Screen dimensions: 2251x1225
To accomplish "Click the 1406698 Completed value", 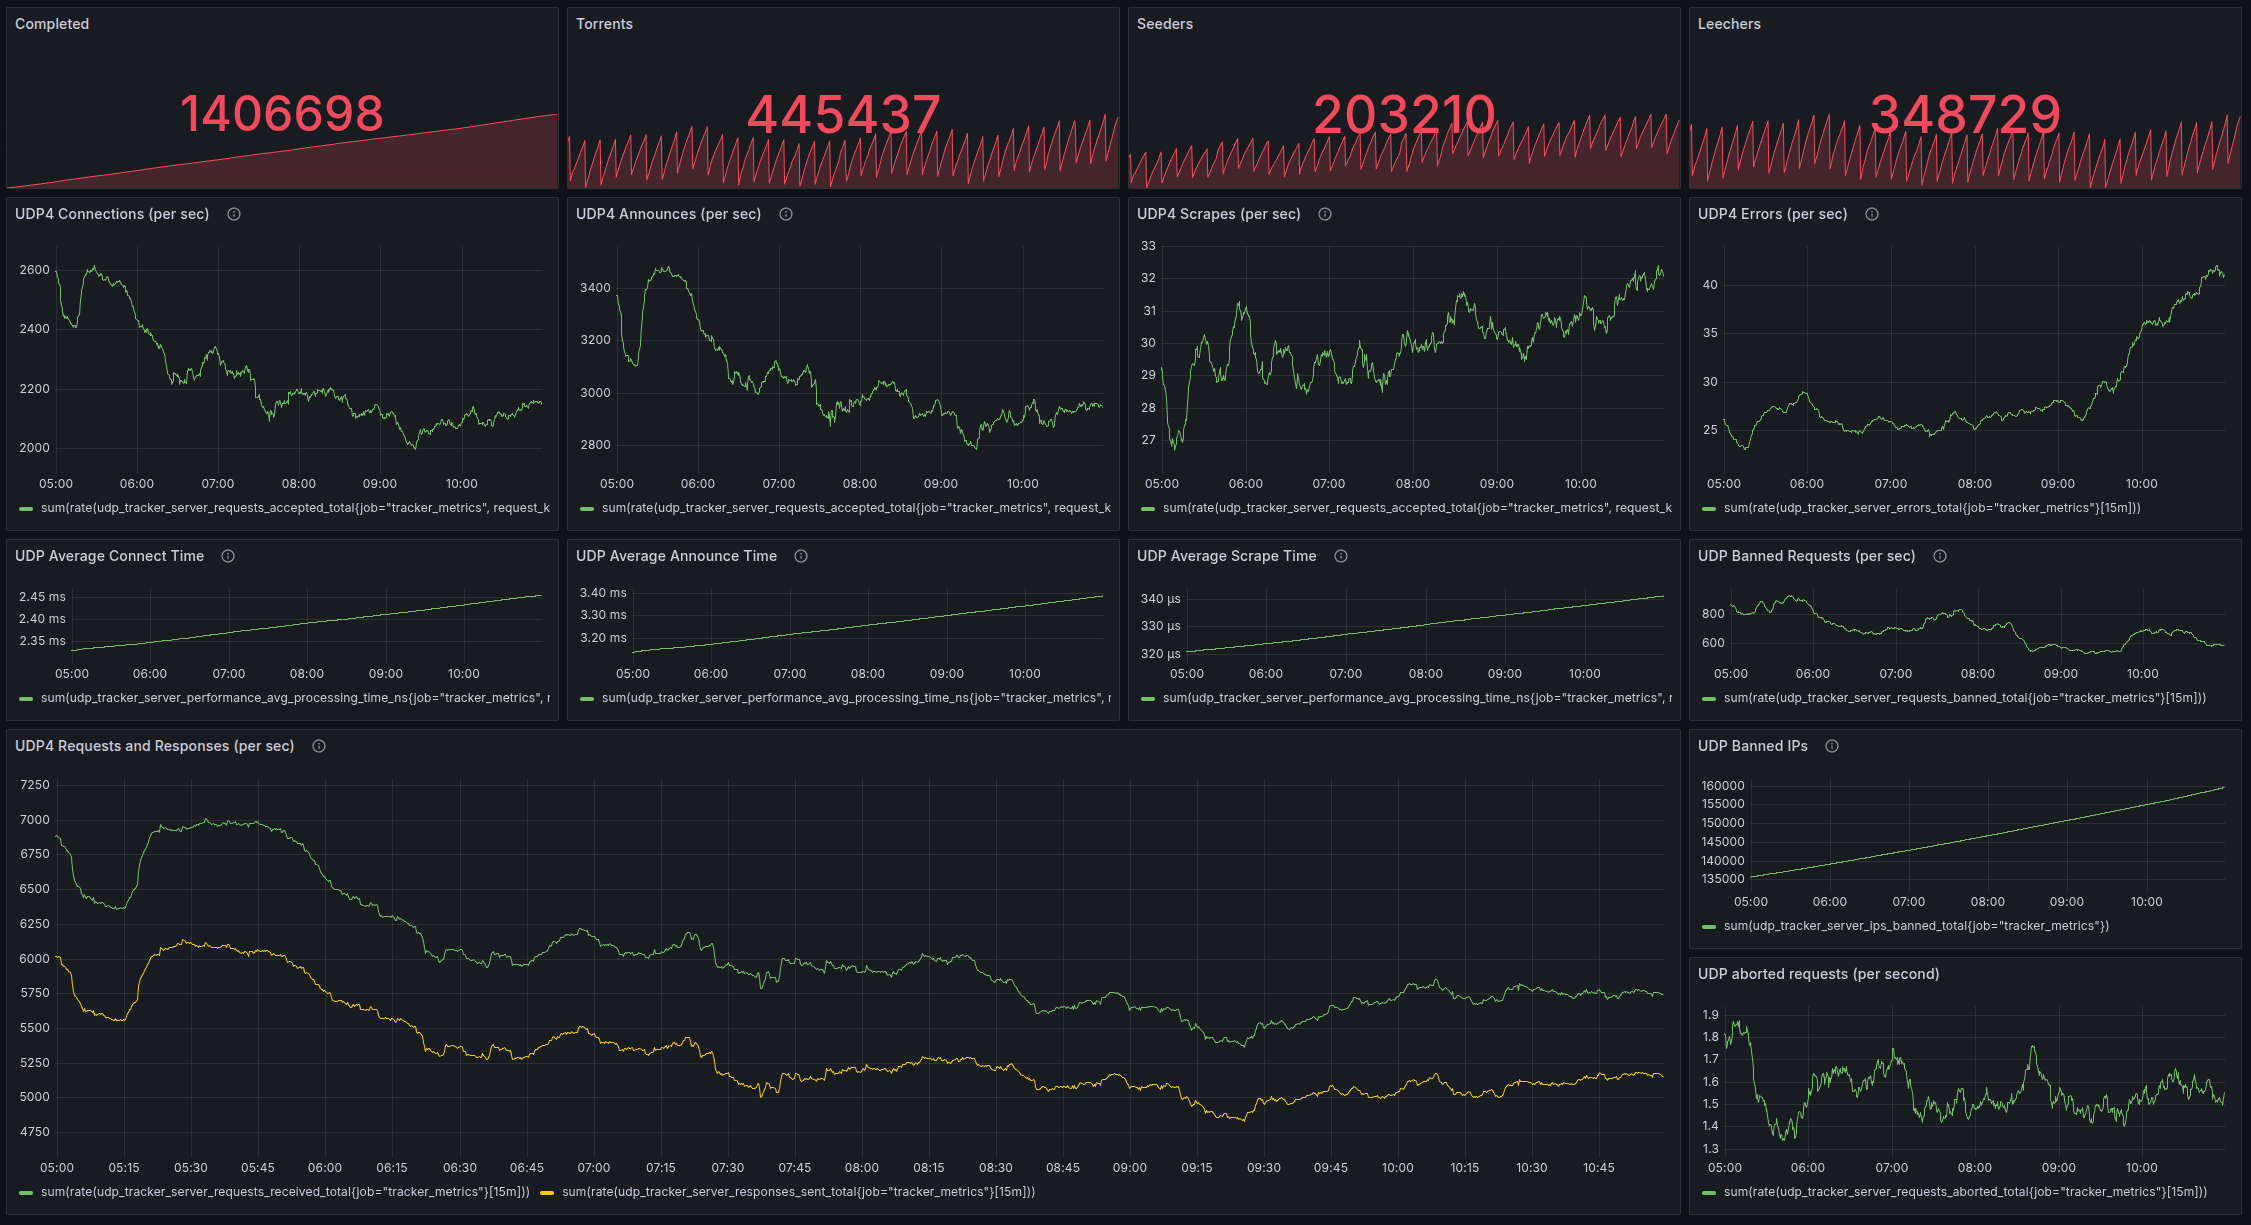I will pos(282,114).
